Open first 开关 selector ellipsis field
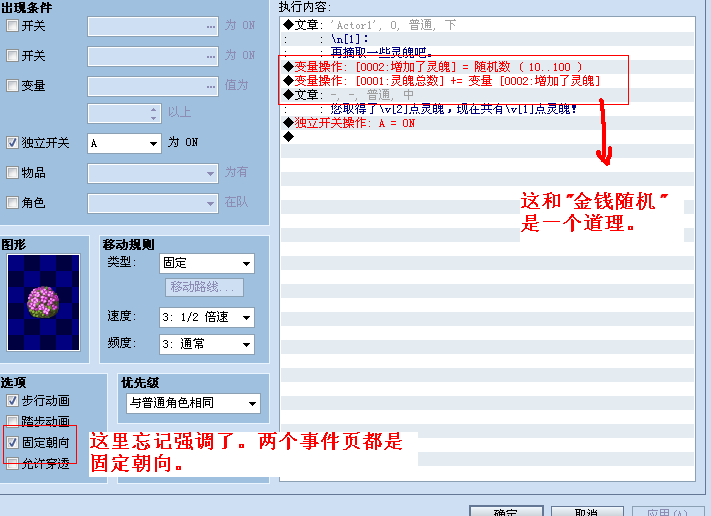The width and height of the screenshot is (711, 516). [x=153, y=27]
